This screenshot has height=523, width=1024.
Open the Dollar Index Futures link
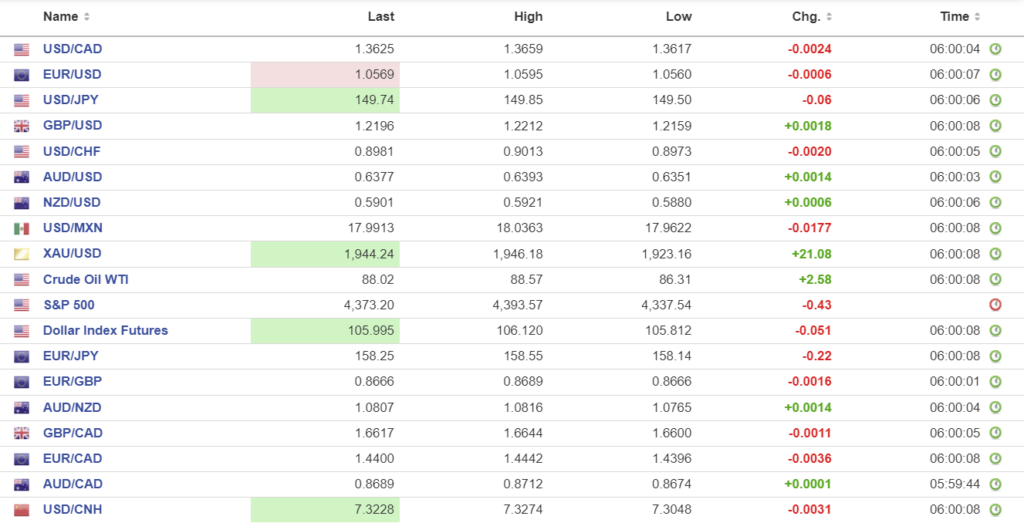[105, 330]
